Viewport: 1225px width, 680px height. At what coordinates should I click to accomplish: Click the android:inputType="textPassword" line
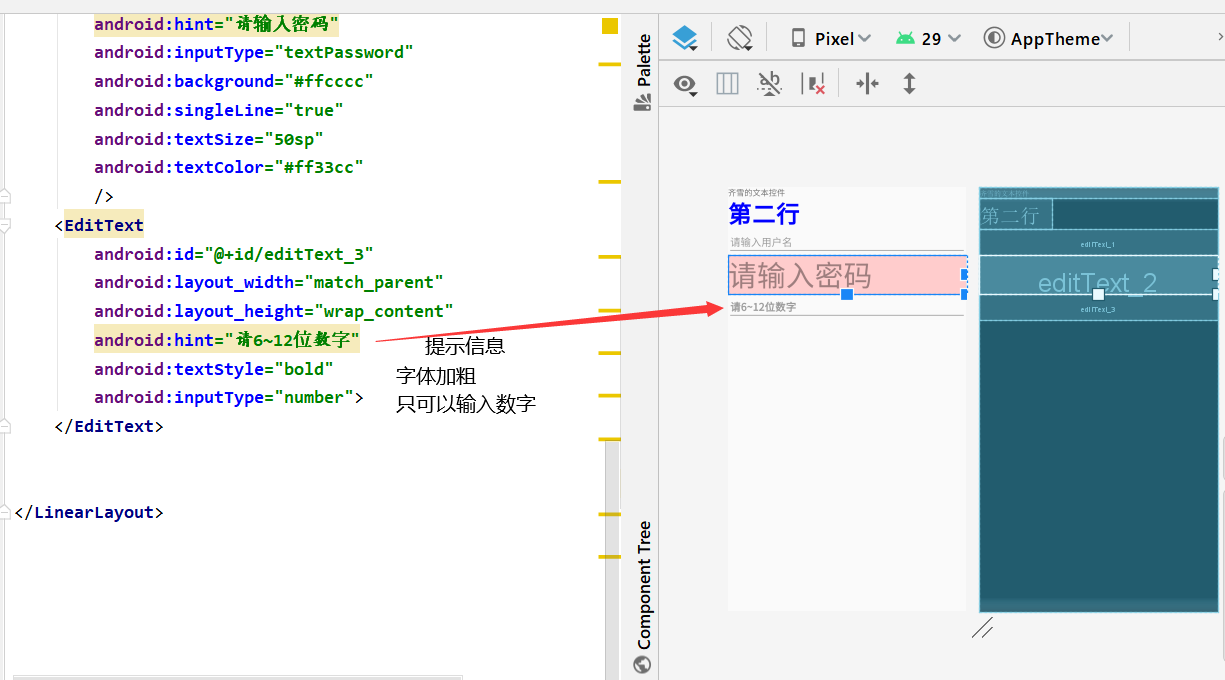254,52
